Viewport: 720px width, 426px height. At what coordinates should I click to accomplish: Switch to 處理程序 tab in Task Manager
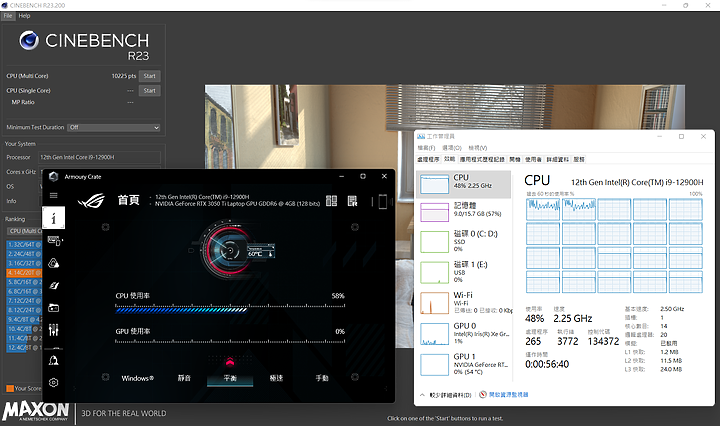[428, 159]
